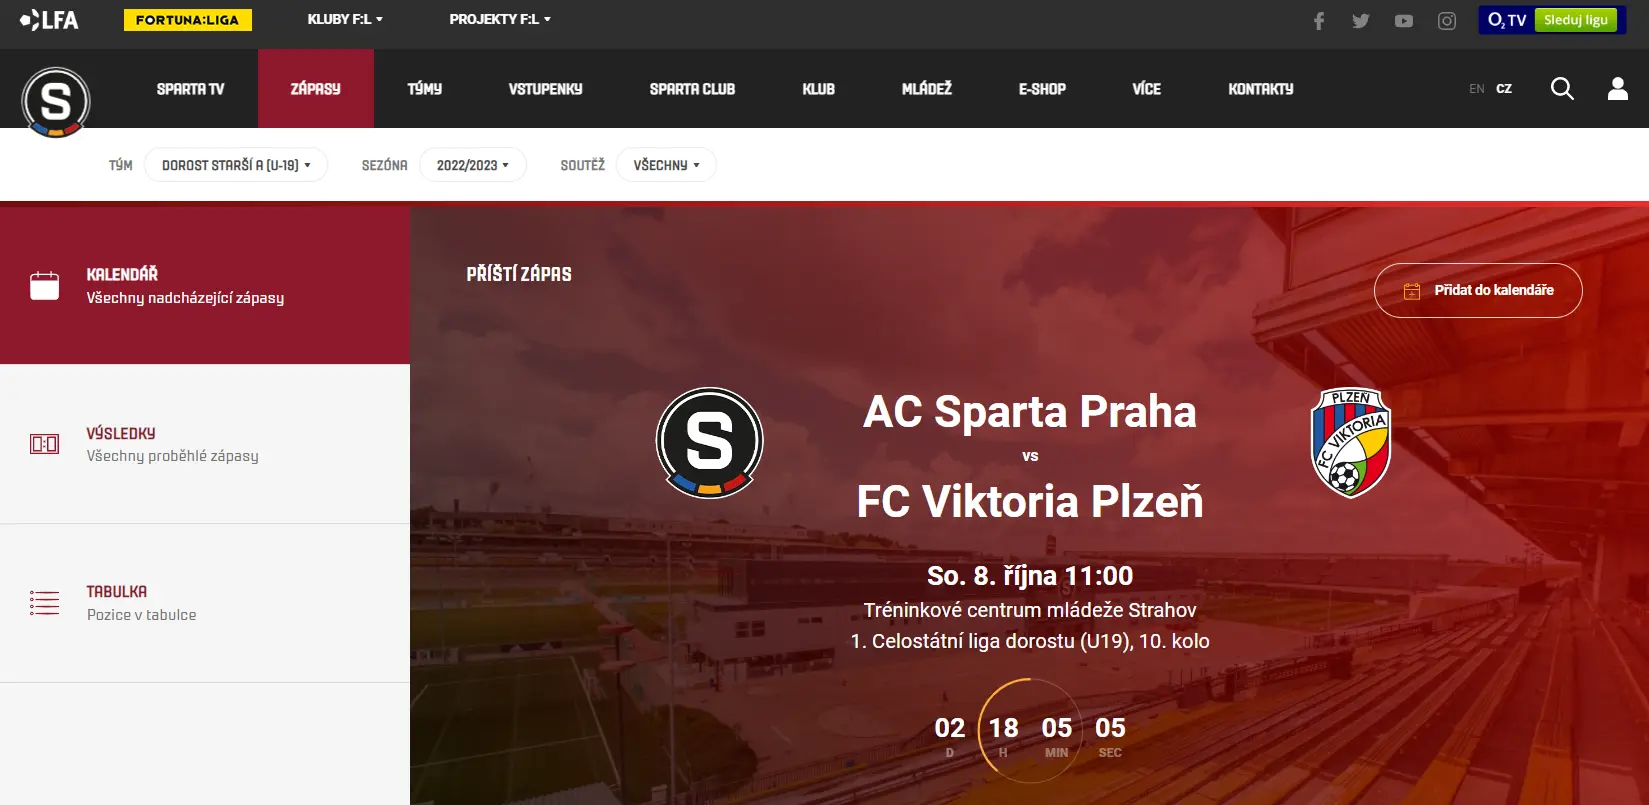Open the Facebook social icon

(1319, 21)
